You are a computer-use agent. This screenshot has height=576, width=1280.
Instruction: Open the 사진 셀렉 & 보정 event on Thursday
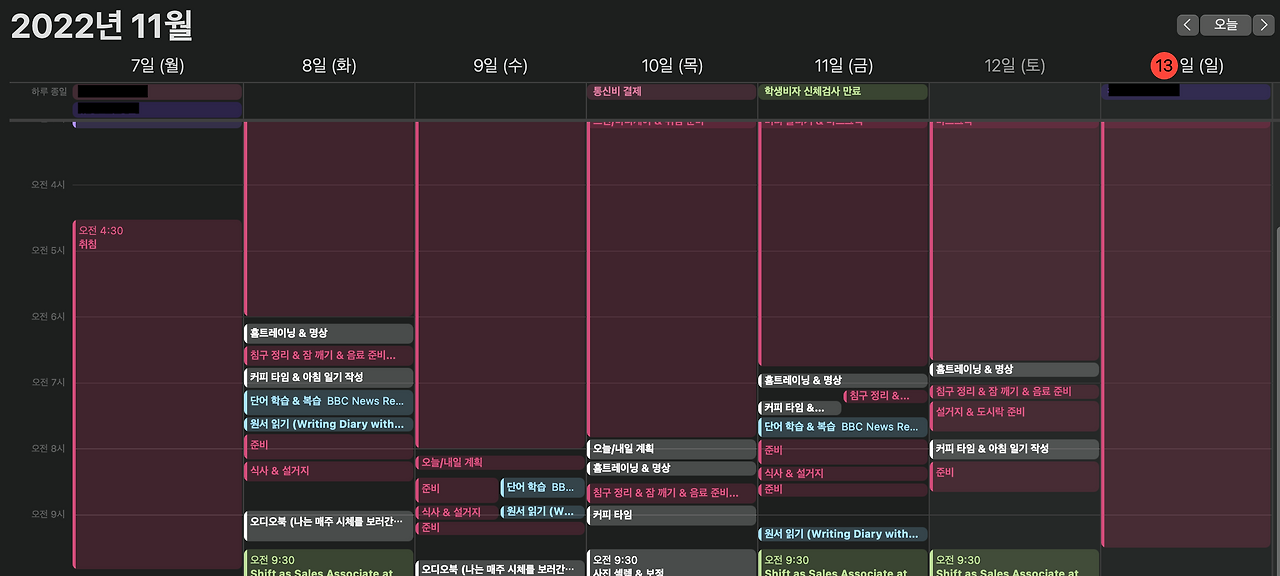(x=671, y=565)
